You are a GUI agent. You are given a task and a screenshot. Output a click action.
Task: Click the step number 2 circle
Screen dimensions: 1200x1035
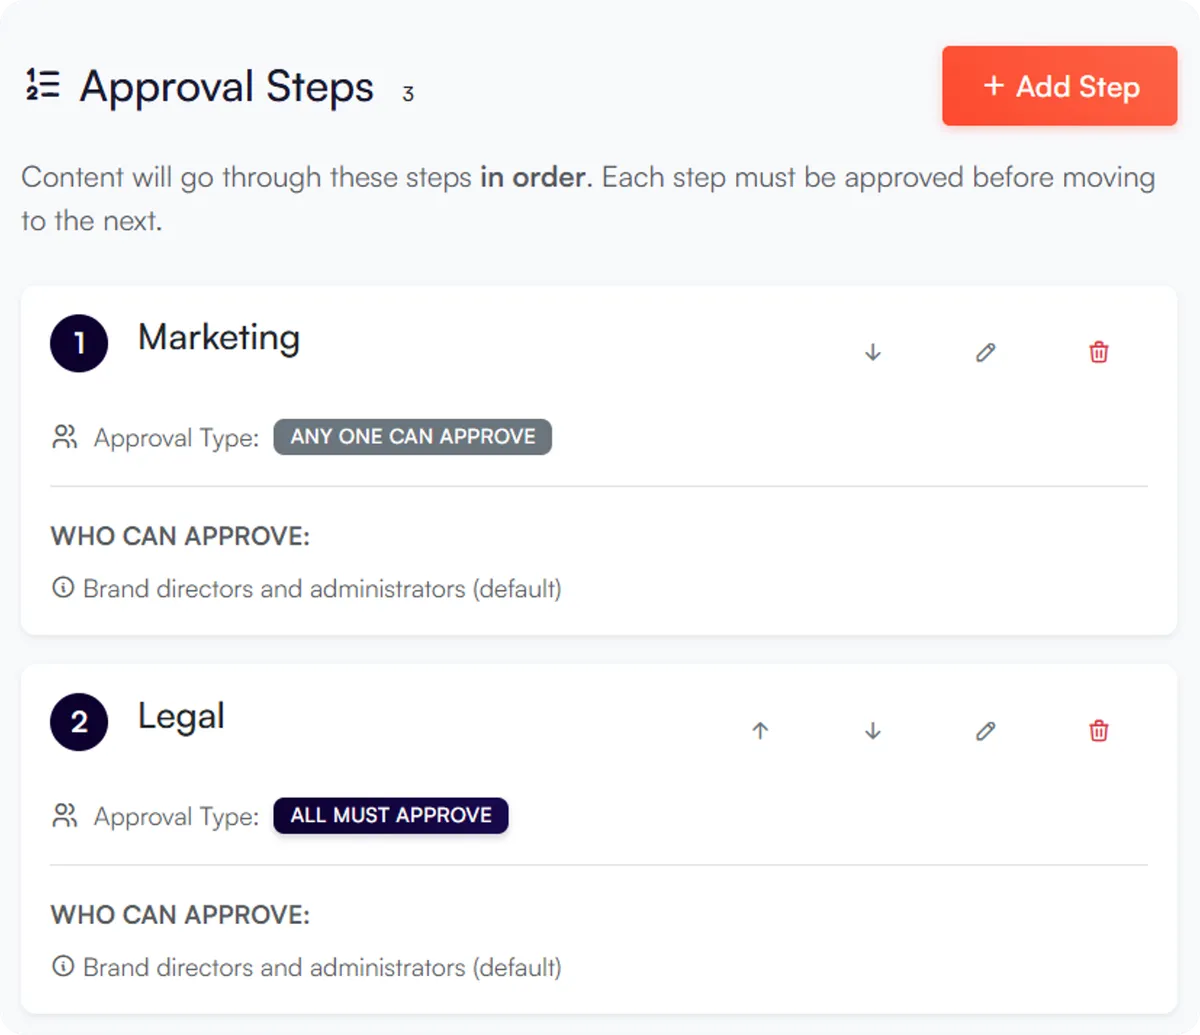tap(78, 722)
